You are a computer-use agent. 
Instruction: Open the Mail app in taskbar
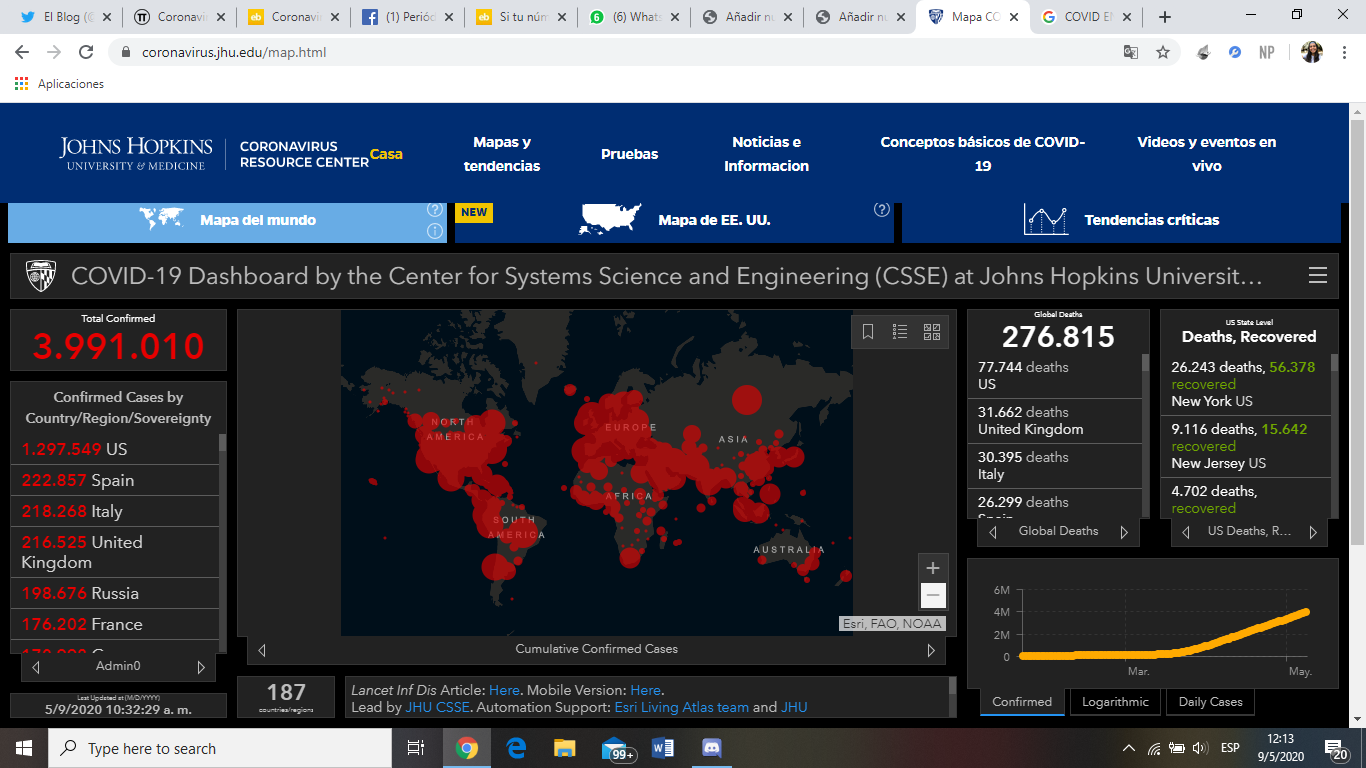616,748
